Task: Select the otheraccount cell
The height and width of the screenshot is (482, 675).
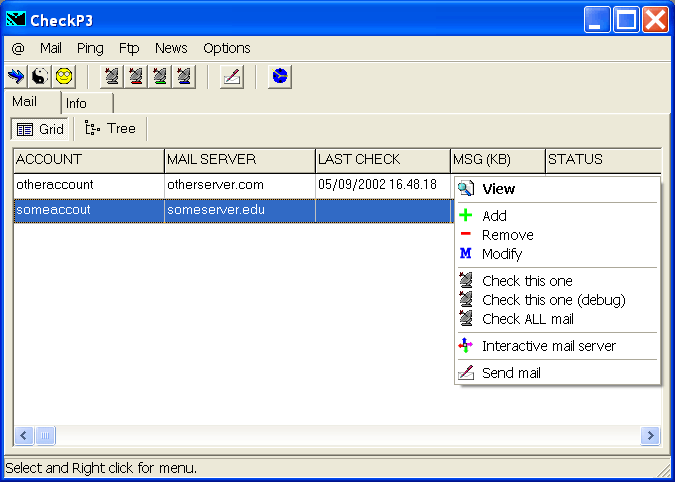Action: pyautogui.click(x=89, y=185)
